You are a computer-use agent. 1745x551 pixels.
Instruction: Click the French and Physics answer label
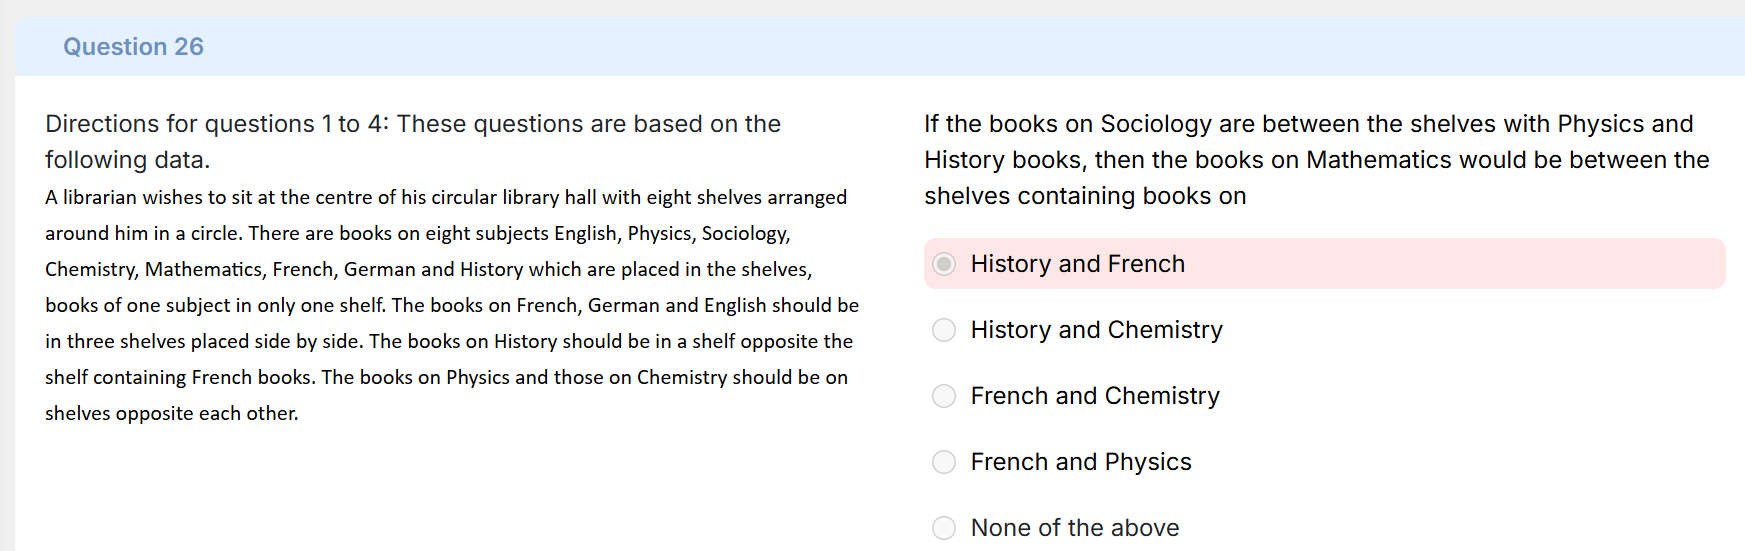(x=1081, y=462)
